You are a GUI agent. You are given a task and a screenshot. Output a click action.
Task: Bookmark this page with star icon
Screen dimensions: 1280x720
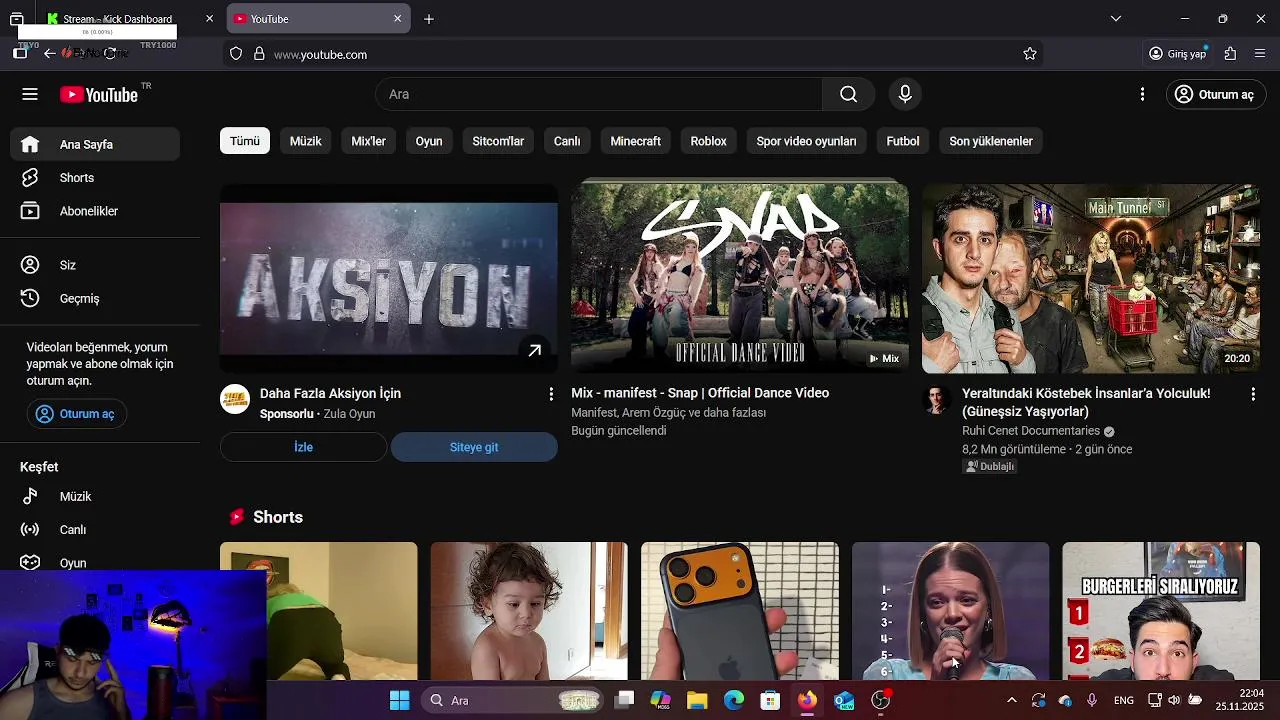[x=1030, y=54]
